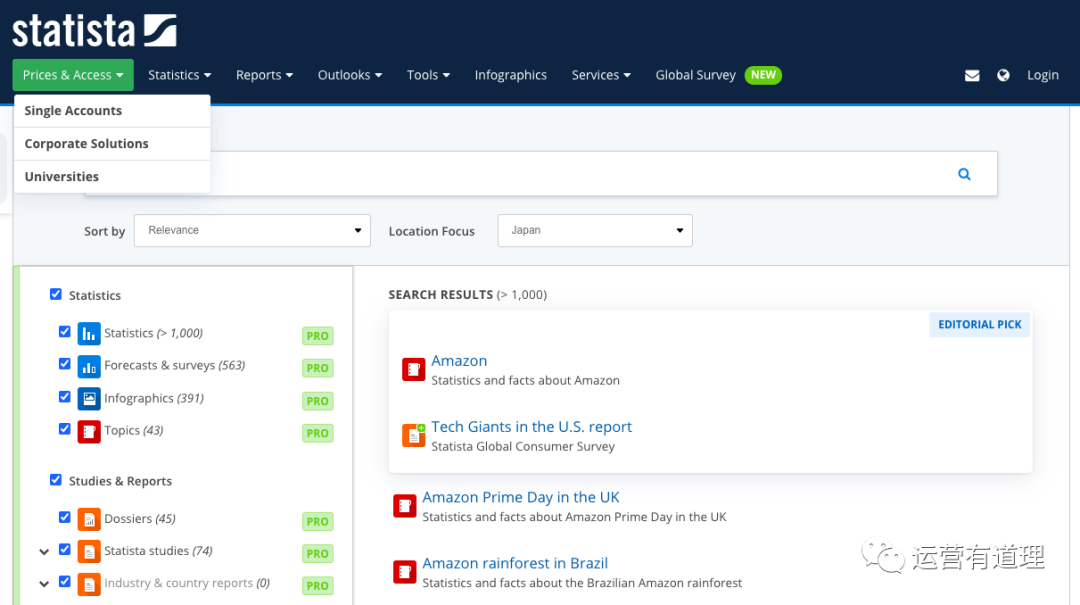
Task: Open the Reports nav dropdown
Action: tap(264, 75)
